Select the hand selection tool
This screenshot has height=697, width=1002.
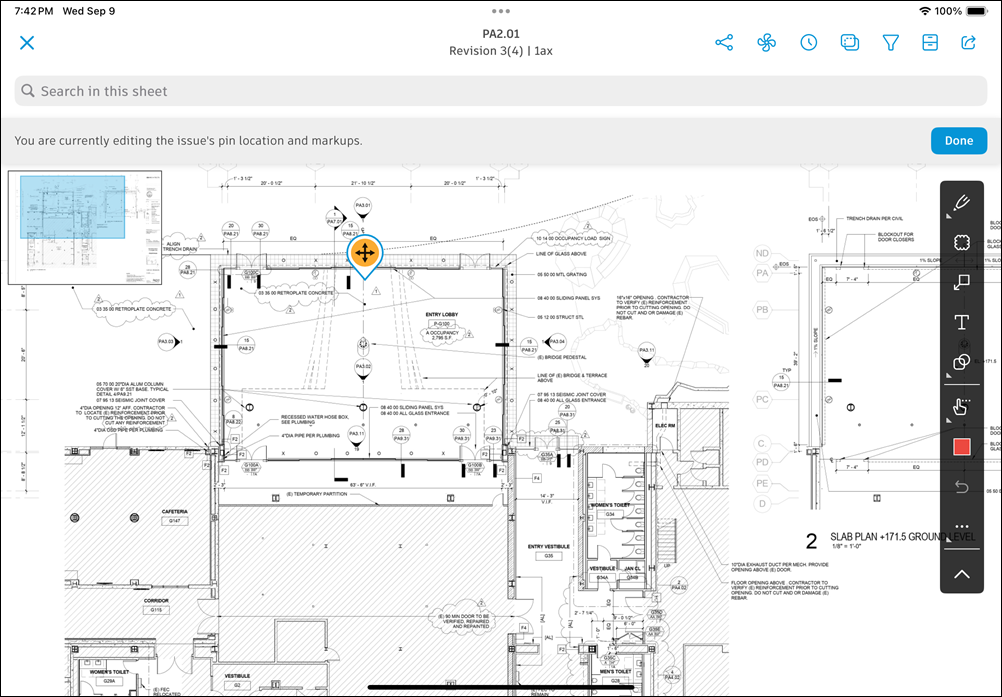[x=961, y=406]
